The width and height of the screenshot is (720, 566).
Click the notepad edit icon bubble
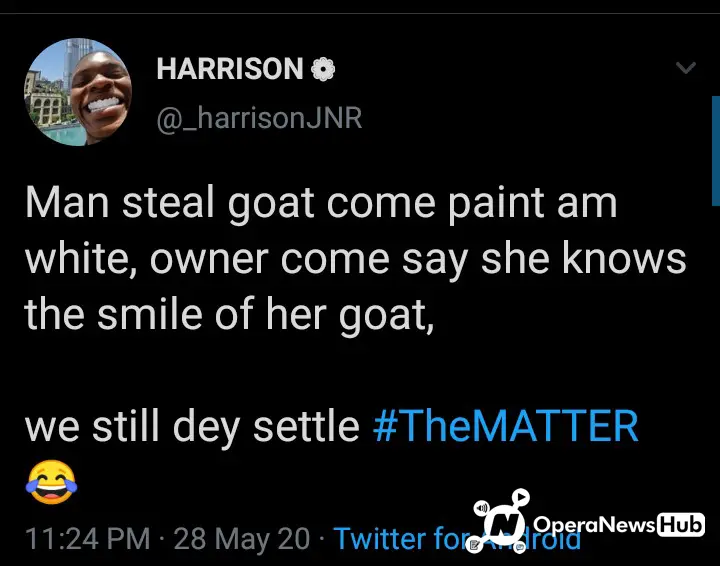click(474, 545)
